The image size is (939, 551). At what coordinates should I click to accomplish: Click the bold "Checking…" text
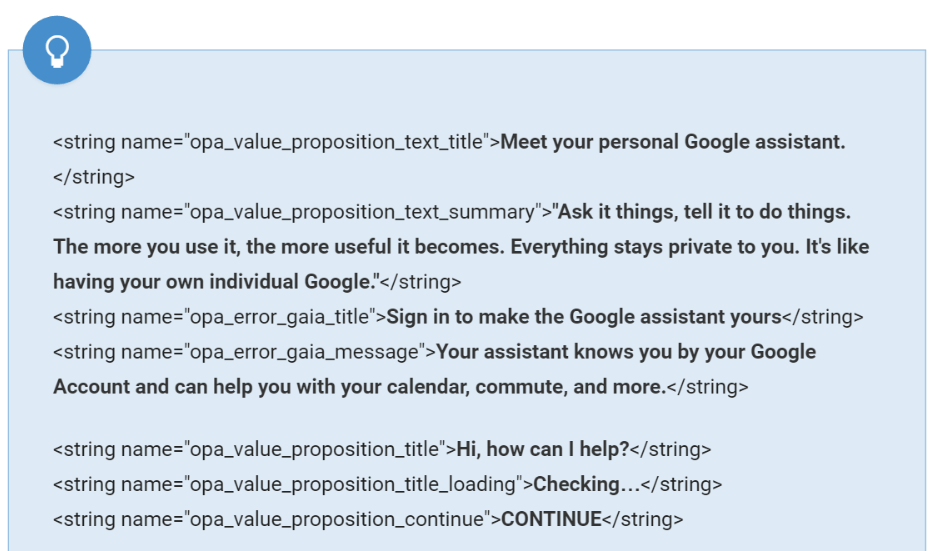587,484
